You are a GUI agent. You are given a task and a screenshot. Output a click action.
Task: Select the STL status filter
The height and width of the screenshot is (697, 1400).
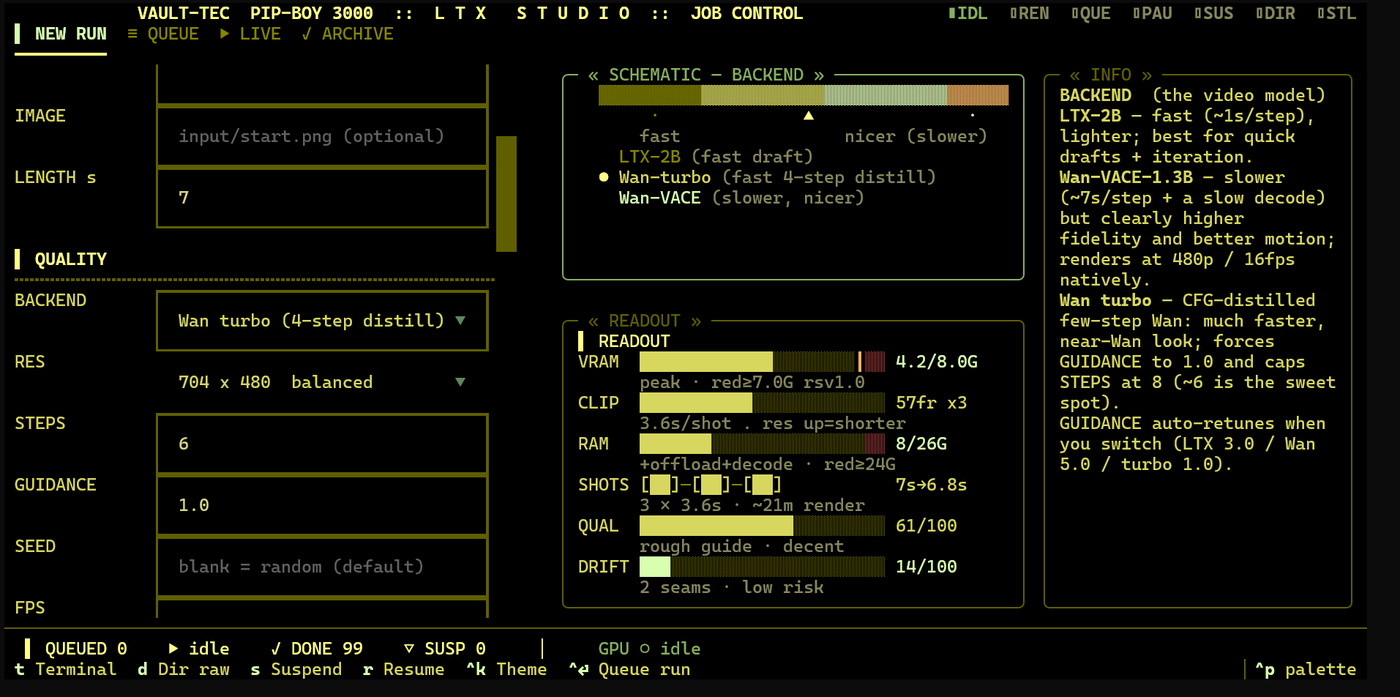(1337, 14)
